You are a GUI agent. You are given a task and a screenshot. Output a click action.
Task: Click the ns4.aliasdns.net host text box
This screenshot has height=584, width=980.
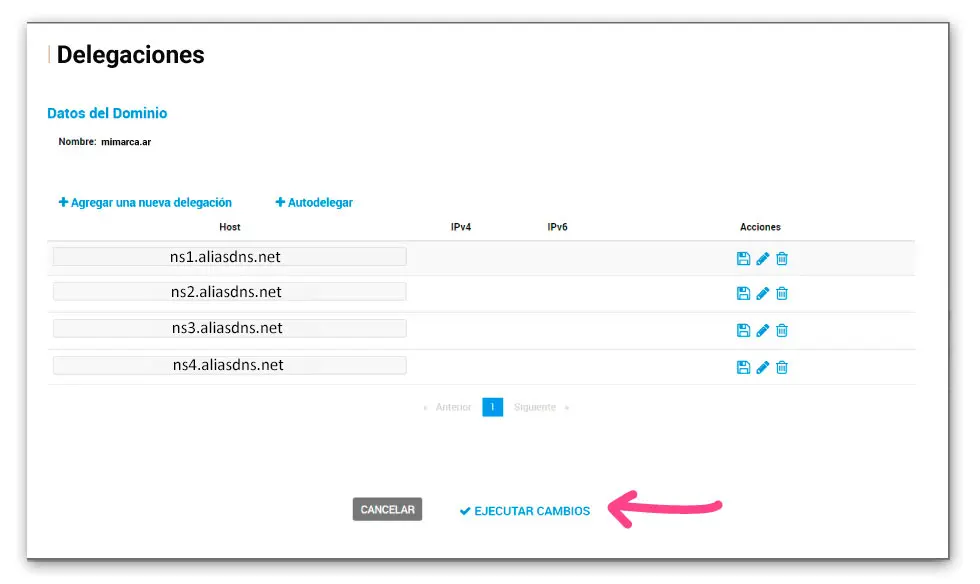point(228,364)
